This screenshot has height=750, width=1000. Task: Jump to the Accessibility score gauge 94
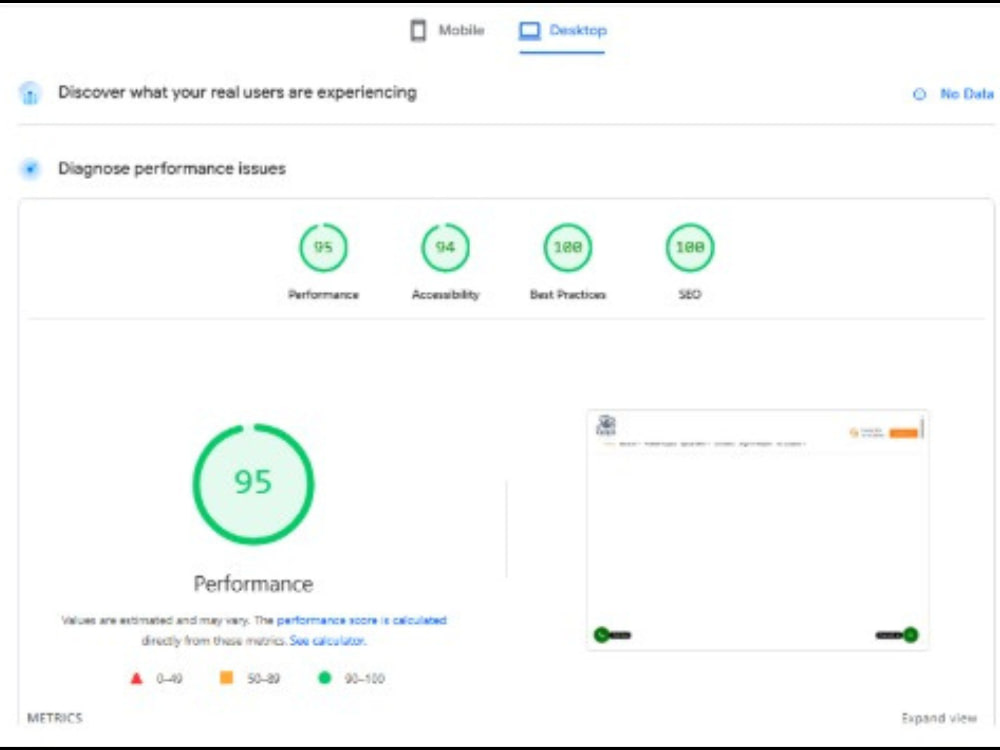coord(445,247)
